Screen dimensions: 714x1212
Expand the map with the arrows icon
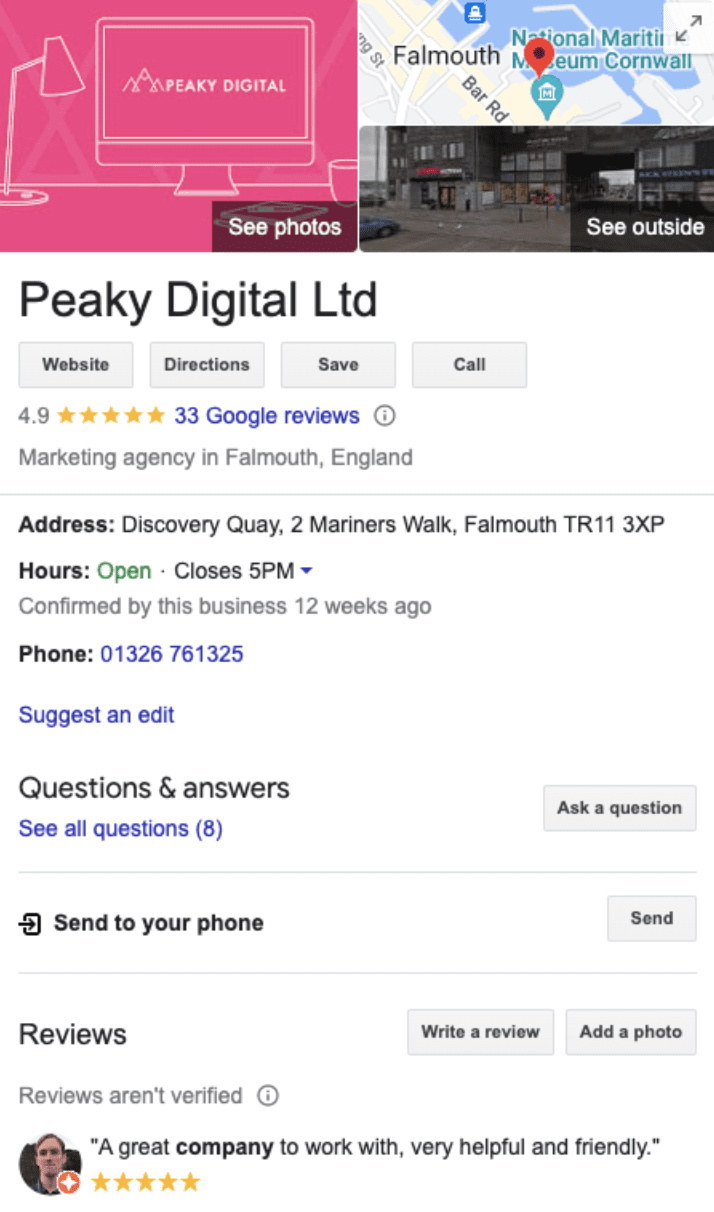click(x=687, y=28)
